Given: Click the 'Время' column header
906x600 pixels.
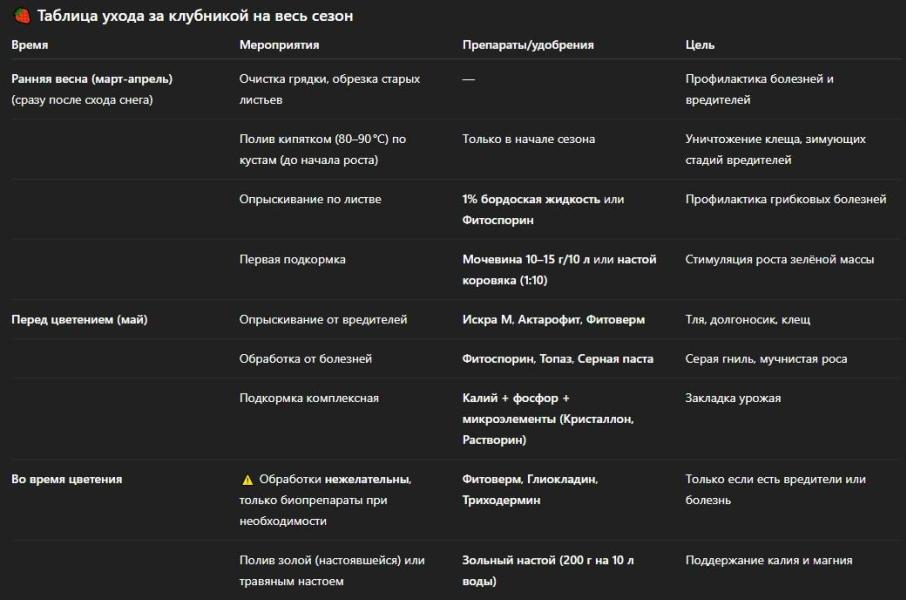Looking at the screenshot, I should click(x=29, y=45).
